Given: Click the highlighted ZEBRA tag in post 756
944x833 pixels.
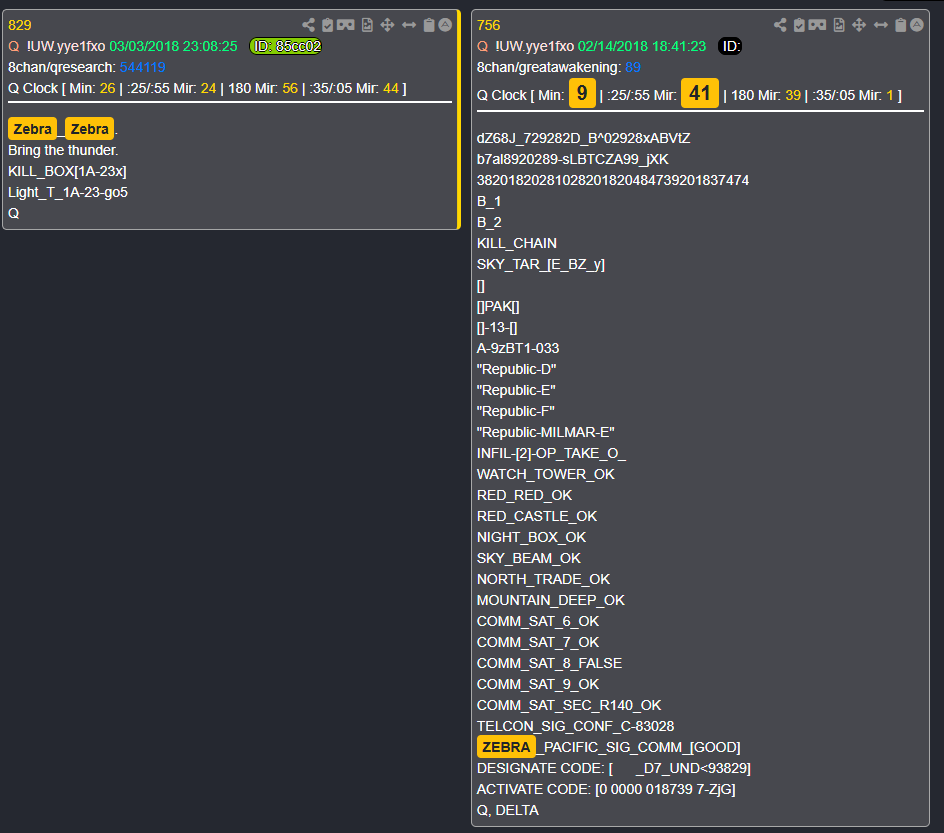Looking at the screenshot, I should (506, 747).
